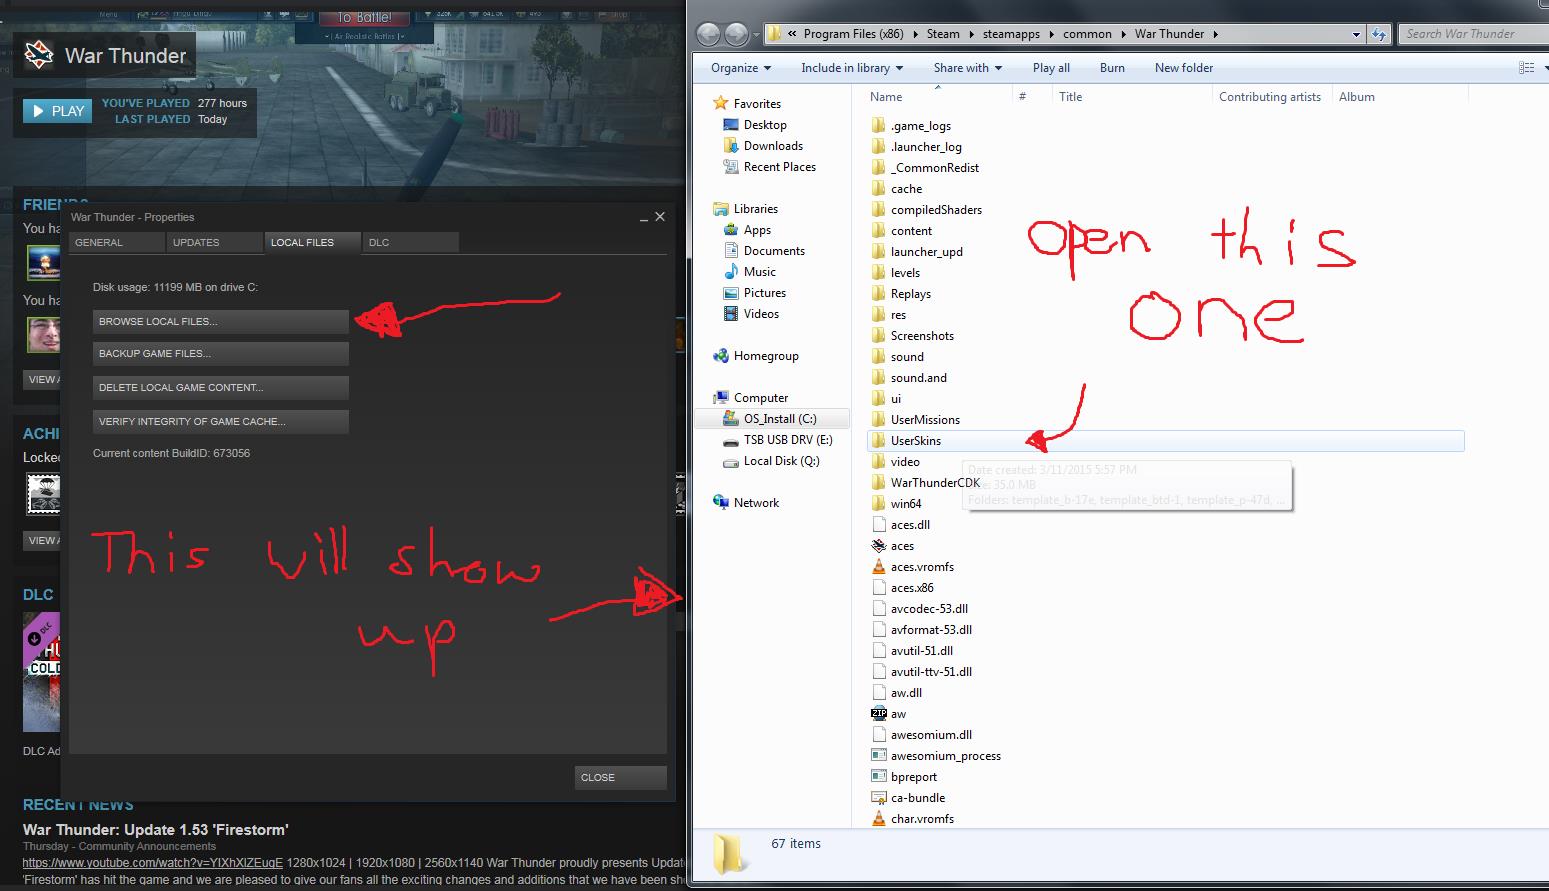Open the Include in library dropdown
1549x891 pixels.
852,68
